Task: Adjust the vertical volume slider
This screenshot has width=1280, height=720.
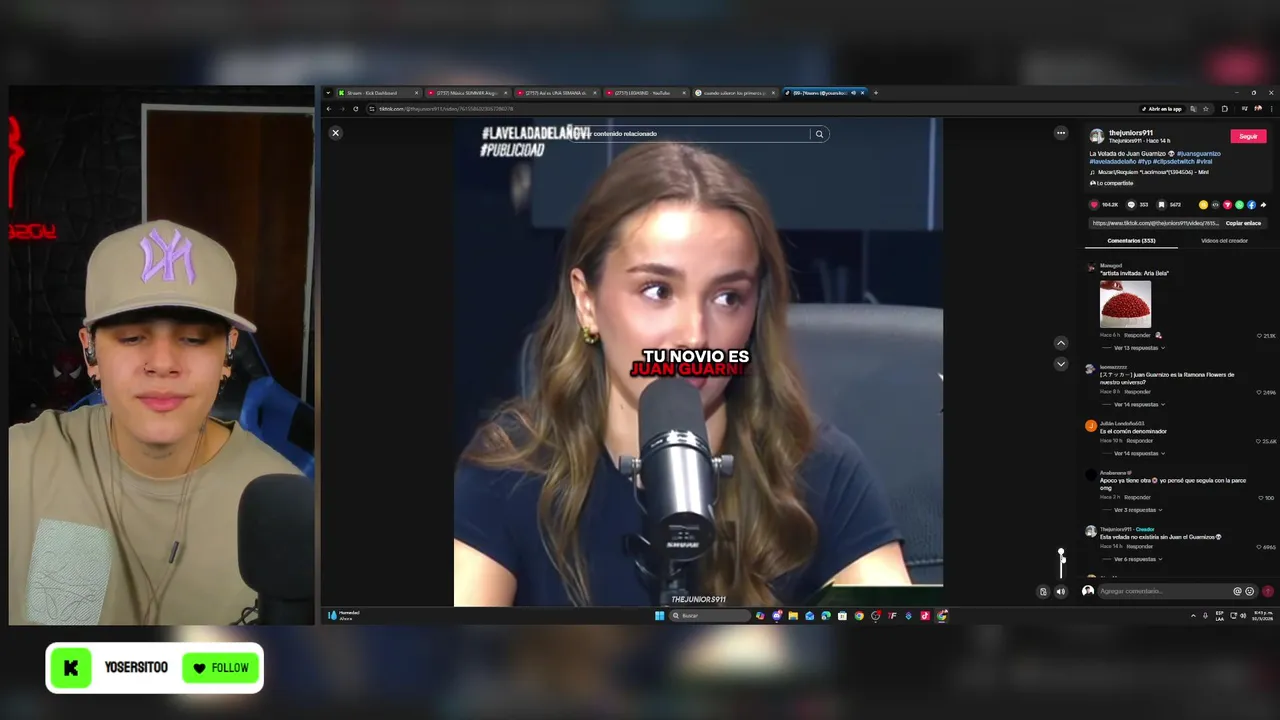Action: 1061,563
